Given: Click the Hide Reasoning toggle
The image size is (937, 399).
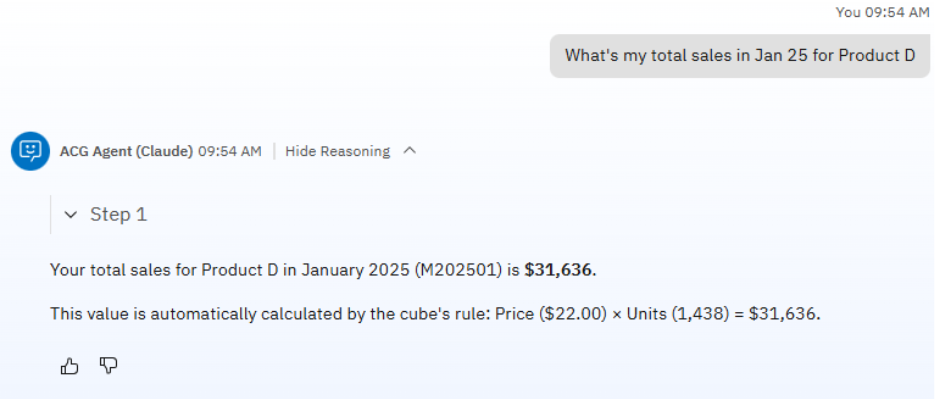Looking at the screenshot, I should coord(337,152).
